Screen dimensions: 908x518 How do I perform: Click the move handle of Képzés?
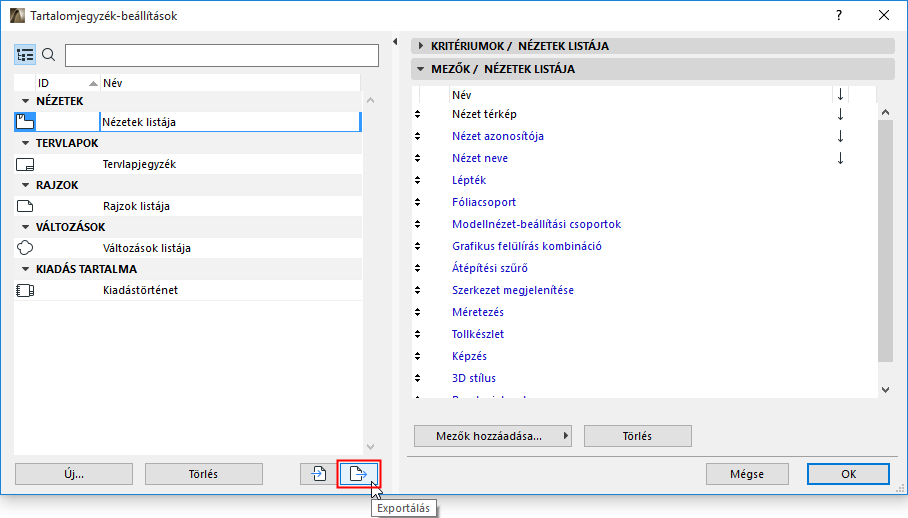pos(418,357)
